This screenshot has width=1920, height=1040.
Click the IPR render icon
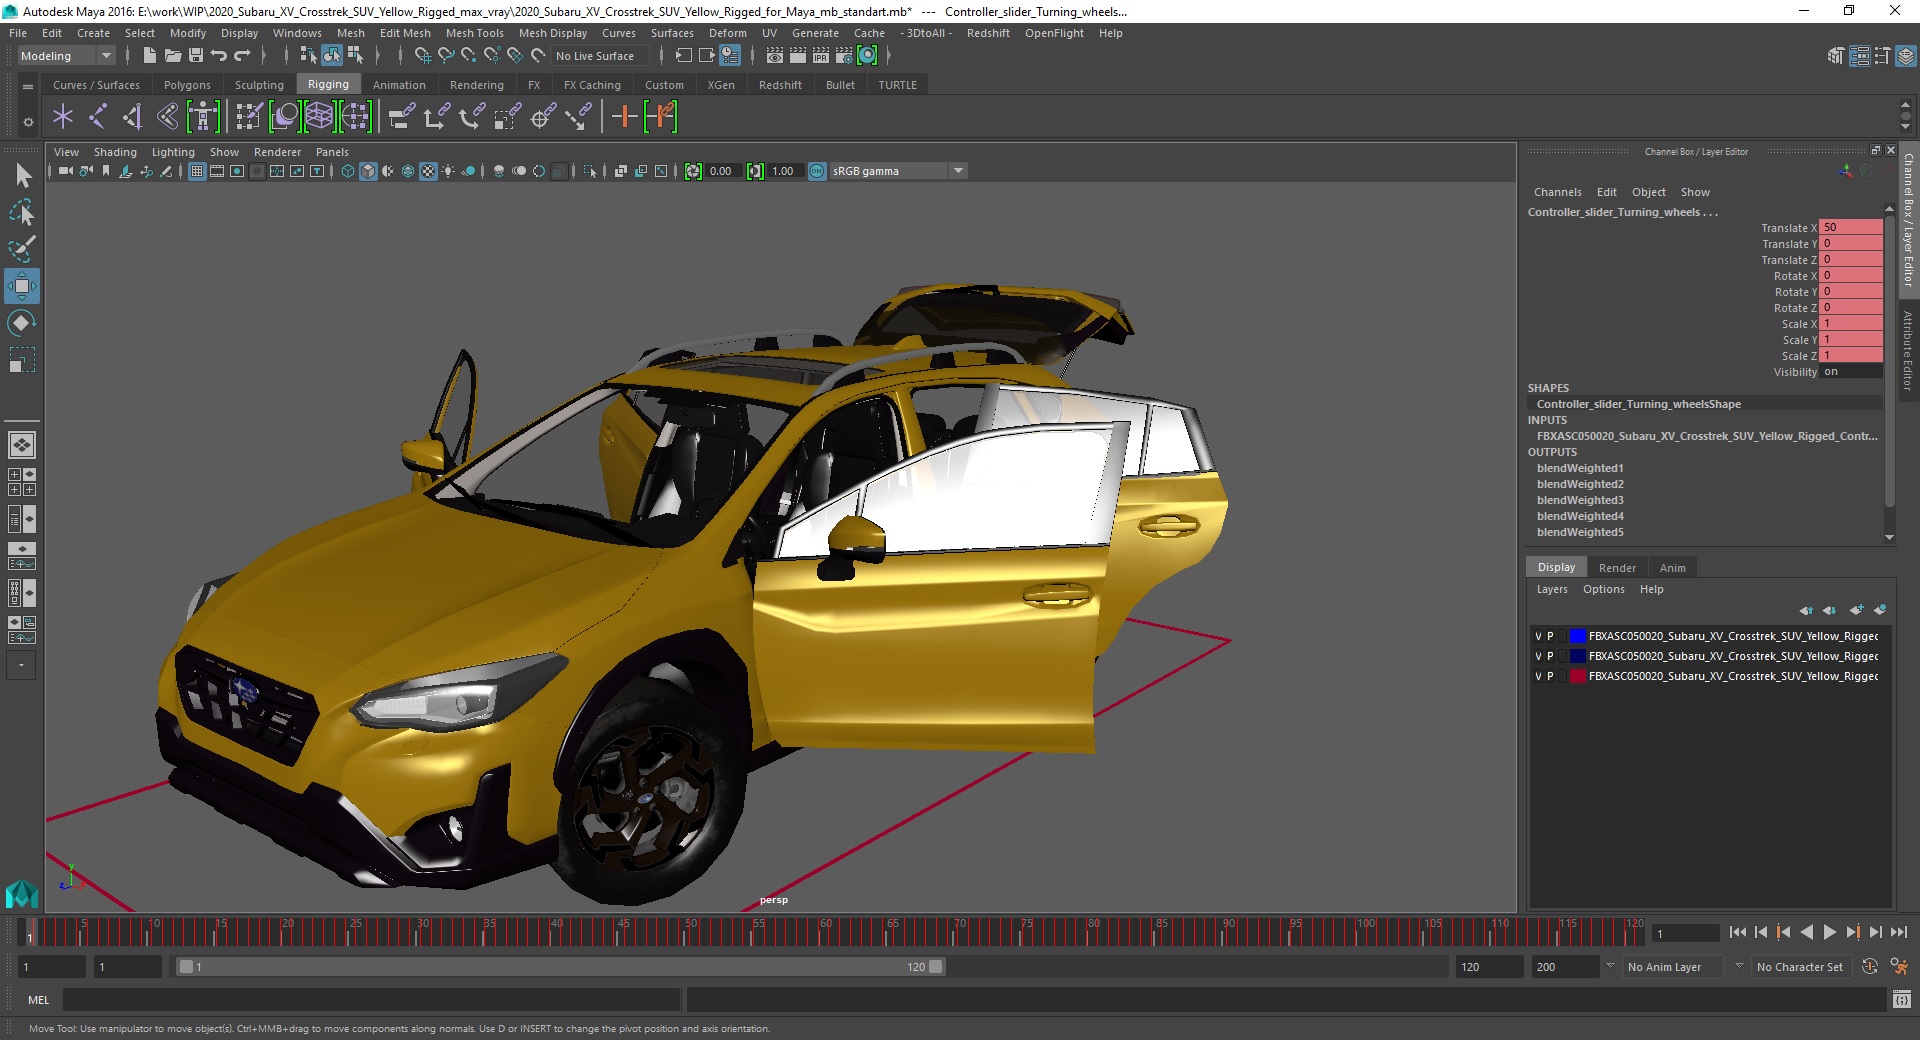click(821, 56)
